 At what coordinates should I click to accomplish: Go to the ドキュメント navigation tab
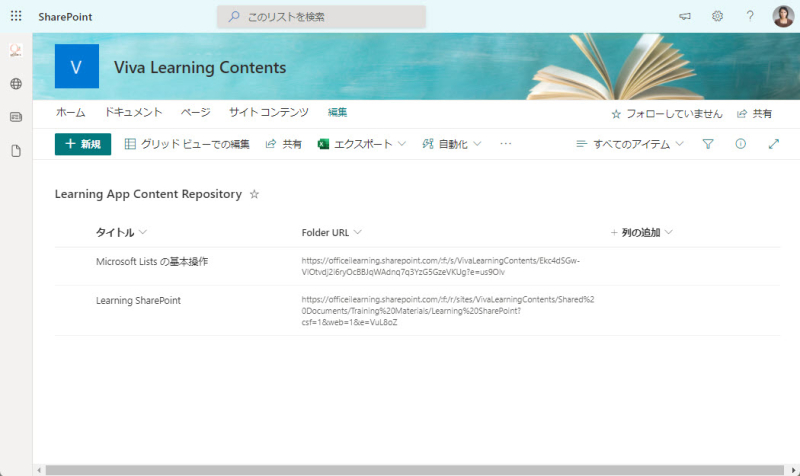(x=133, y=113)
